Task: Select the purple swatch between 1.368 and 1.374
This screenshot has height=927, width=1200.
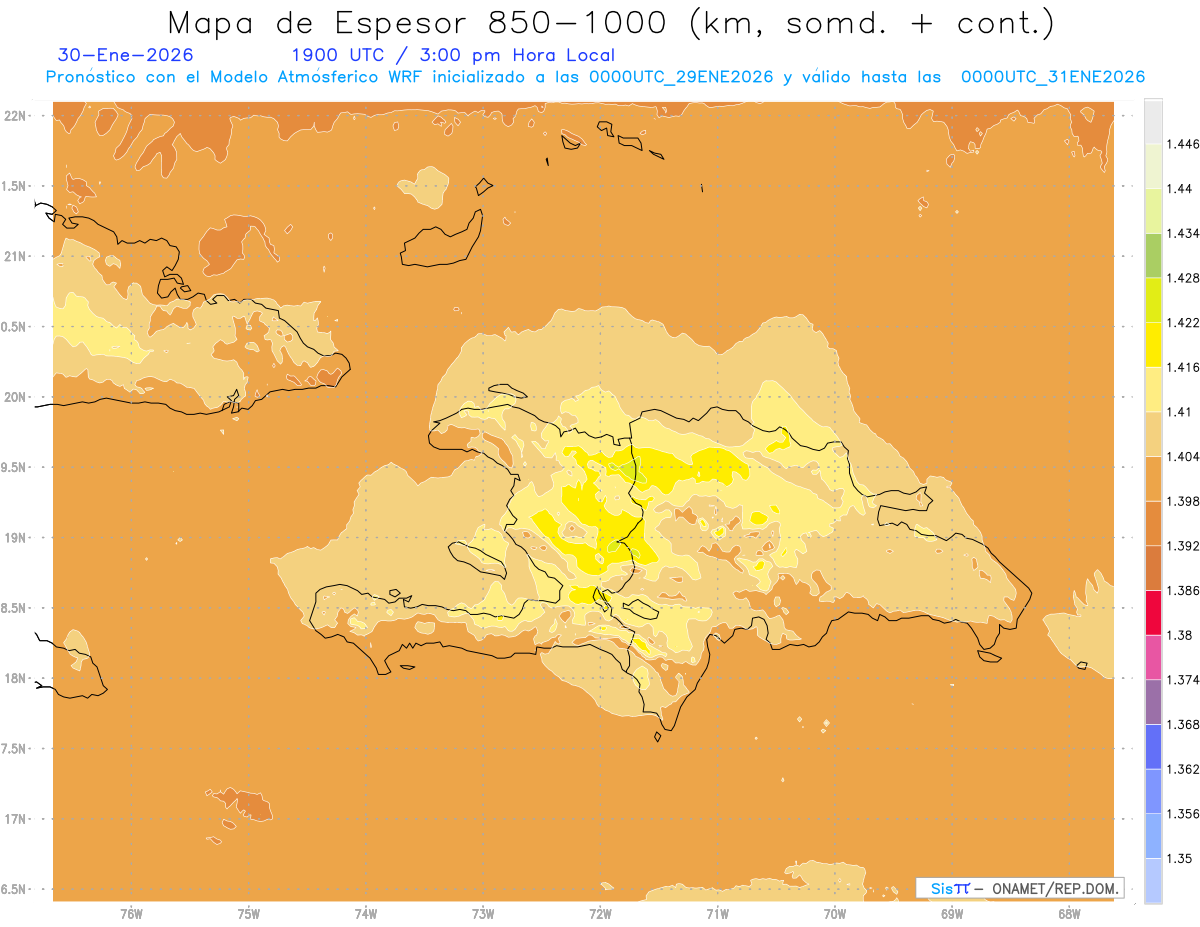Action: click(1152, 702)
